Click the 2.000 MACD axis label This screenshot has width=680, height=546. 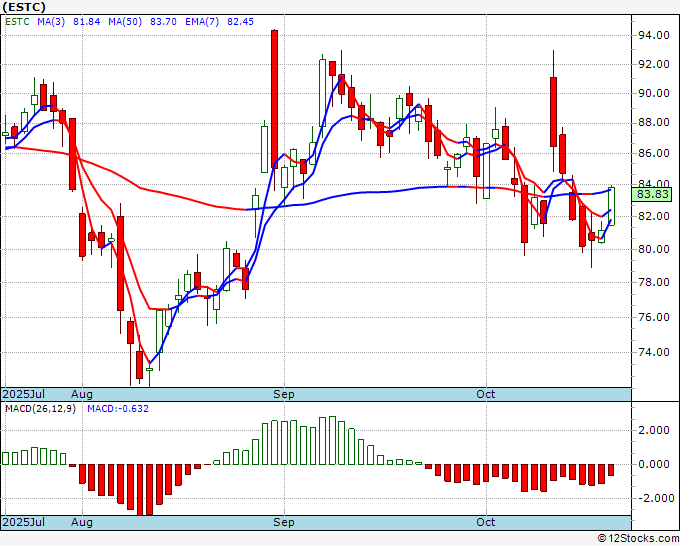654,430
